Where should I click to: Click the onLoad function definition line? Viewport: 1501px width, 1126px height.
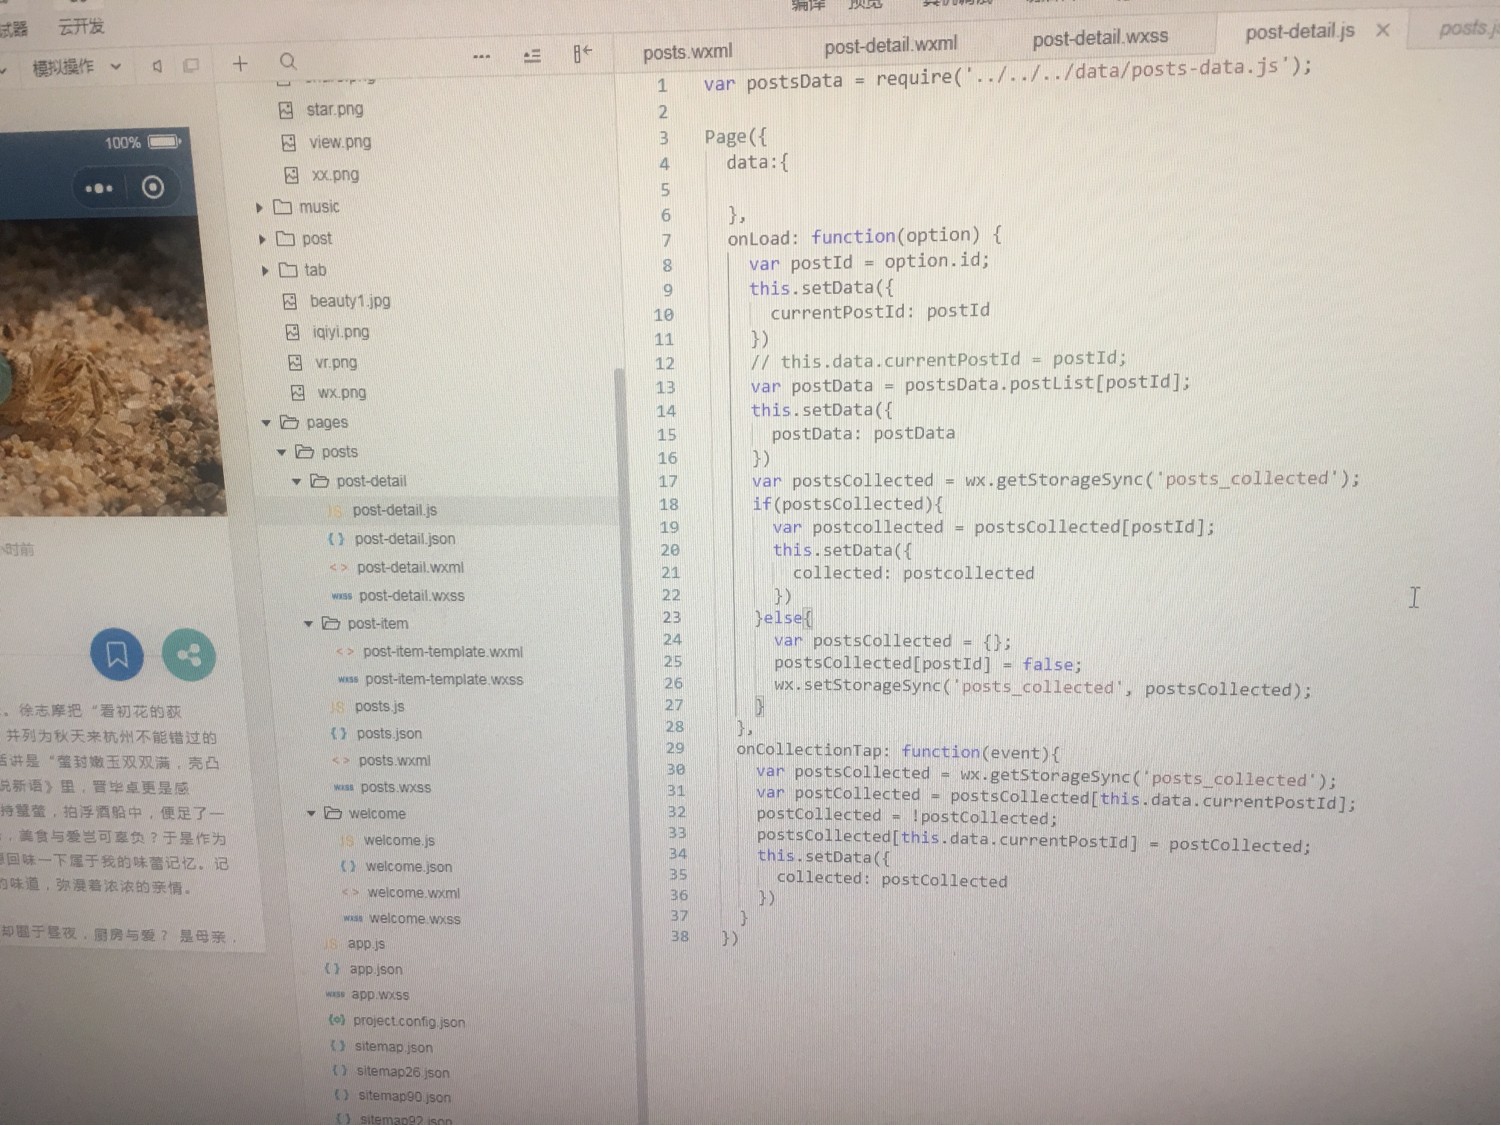point(864,237)
